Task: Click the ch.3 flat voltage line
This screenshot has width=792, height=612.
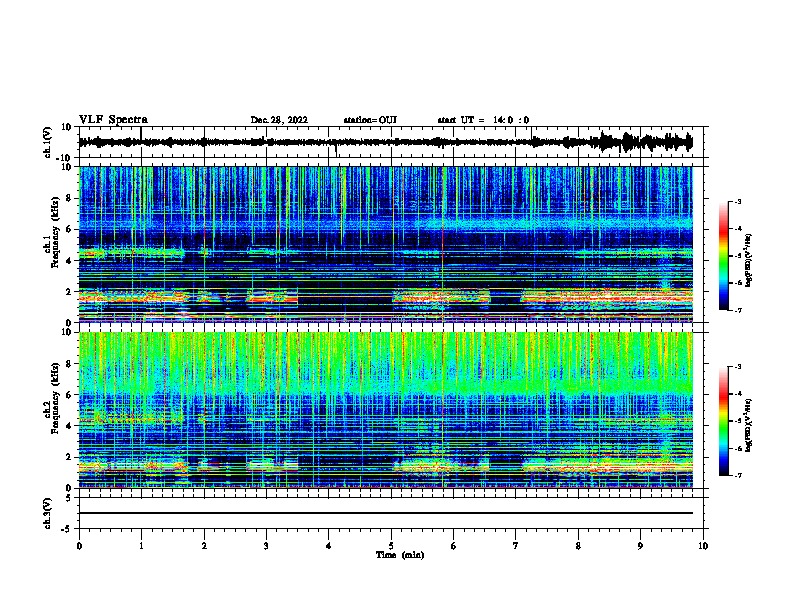Action: [386, 513]
